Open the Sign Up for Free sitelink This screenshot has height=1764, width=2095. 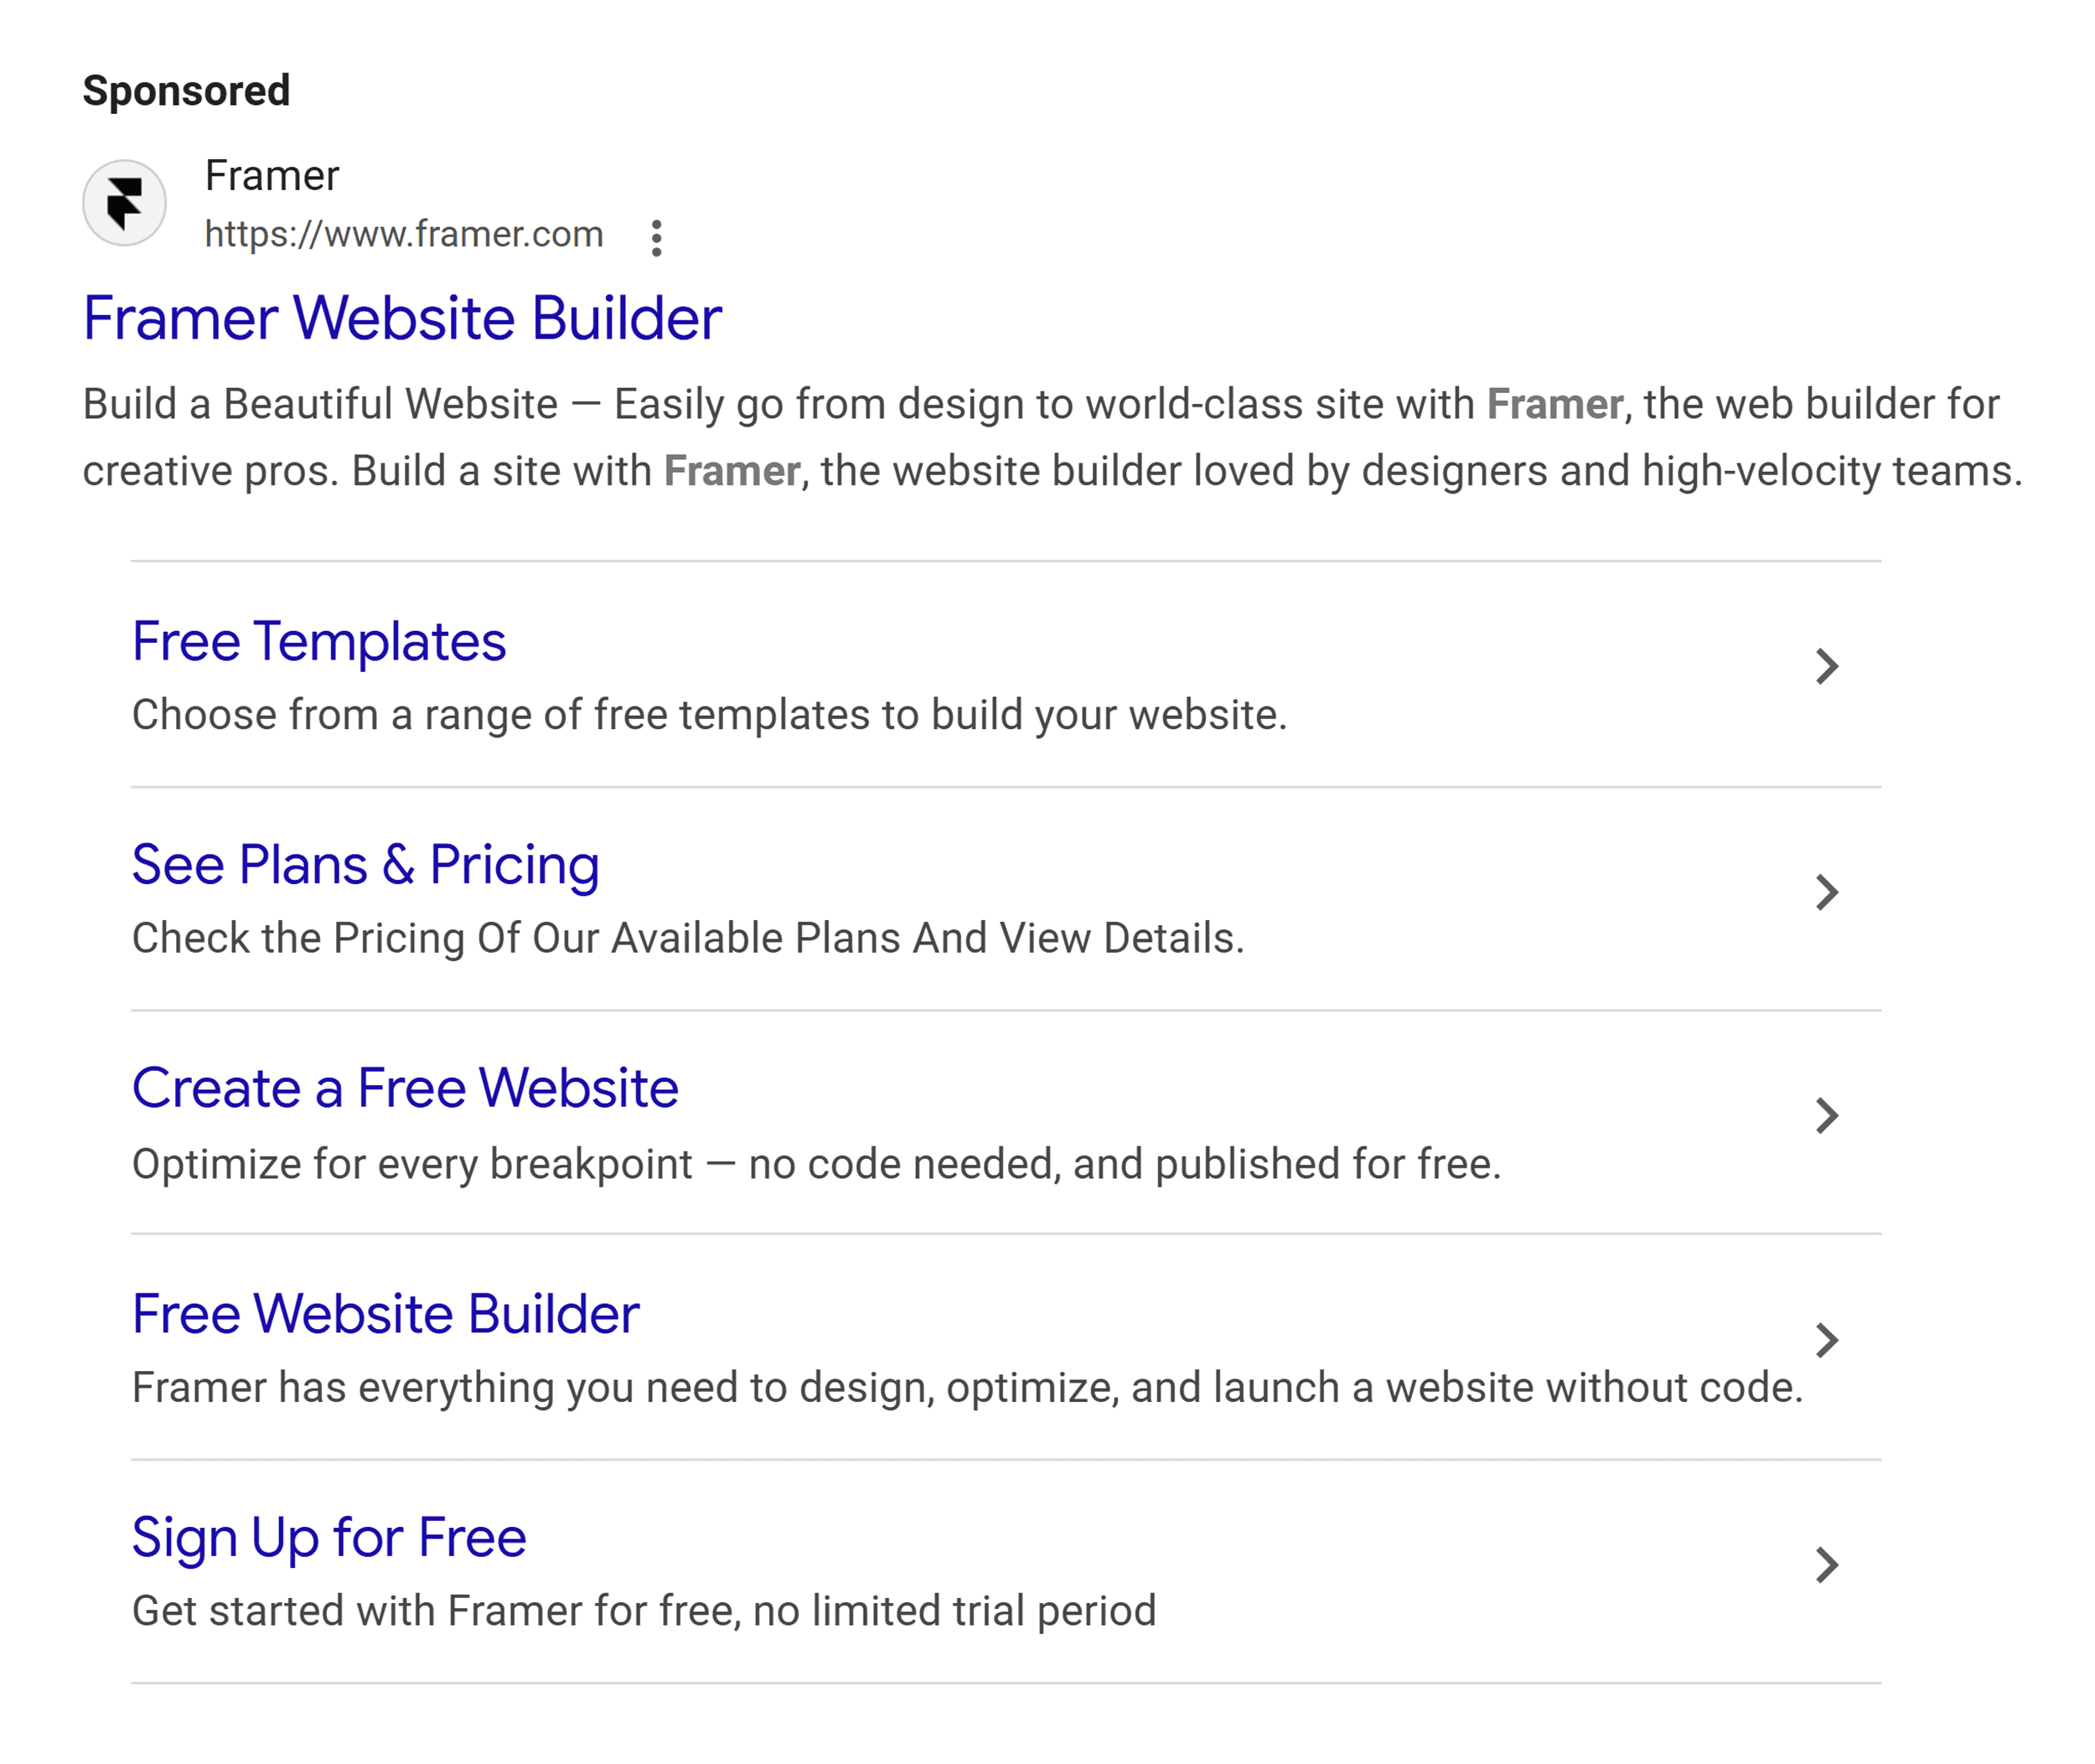329,1537
